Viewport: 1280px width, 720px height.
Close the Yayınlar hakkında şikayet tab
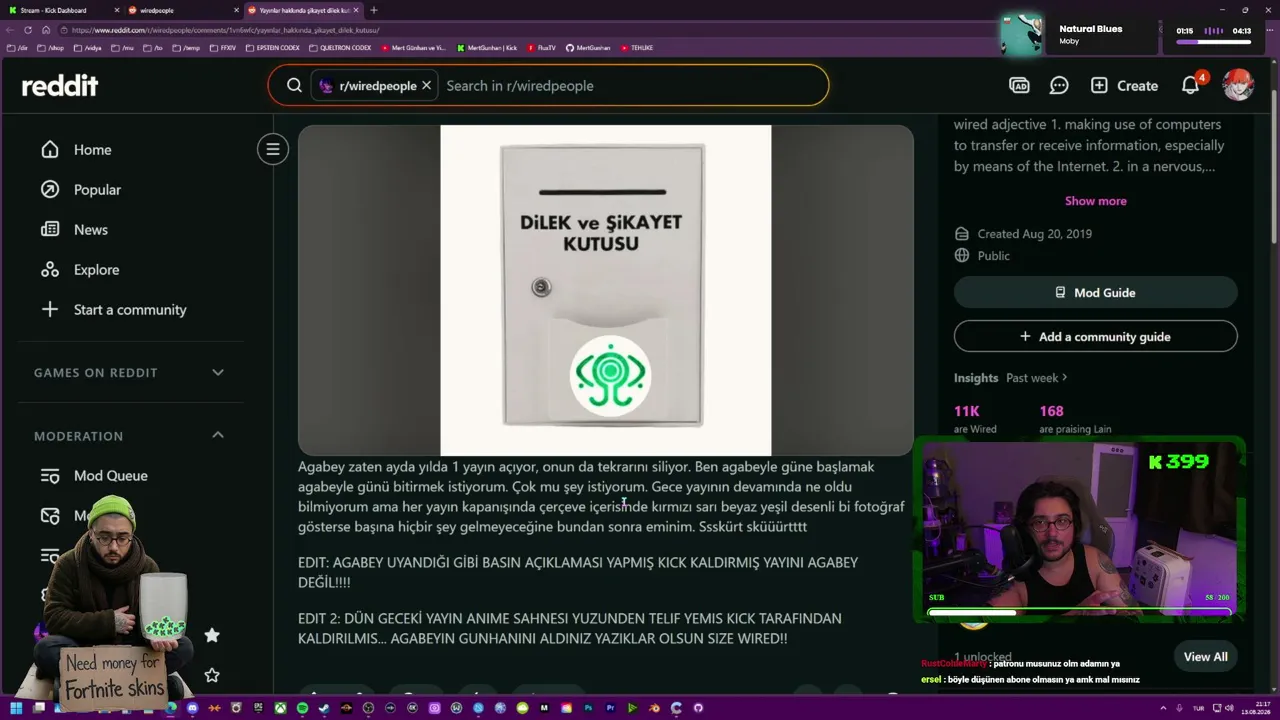pyautogui.click(x=356, y=10)
